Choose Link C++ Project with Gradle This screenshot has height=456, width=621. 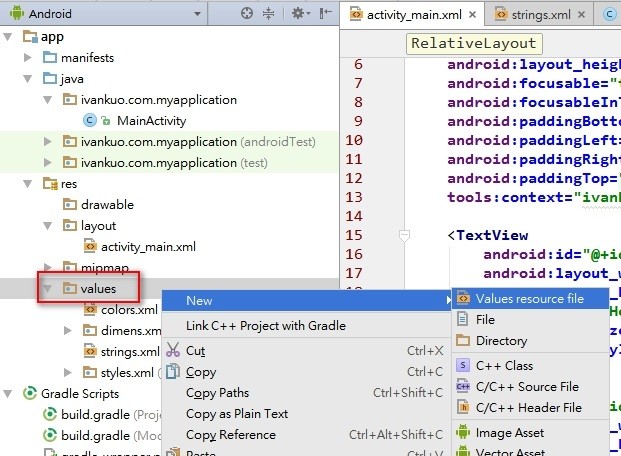pyautogui.click(x=266, y=326)
